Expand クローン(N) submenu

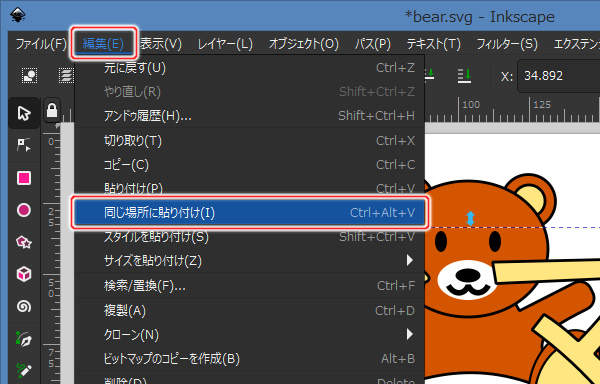(x=249, y=335)
